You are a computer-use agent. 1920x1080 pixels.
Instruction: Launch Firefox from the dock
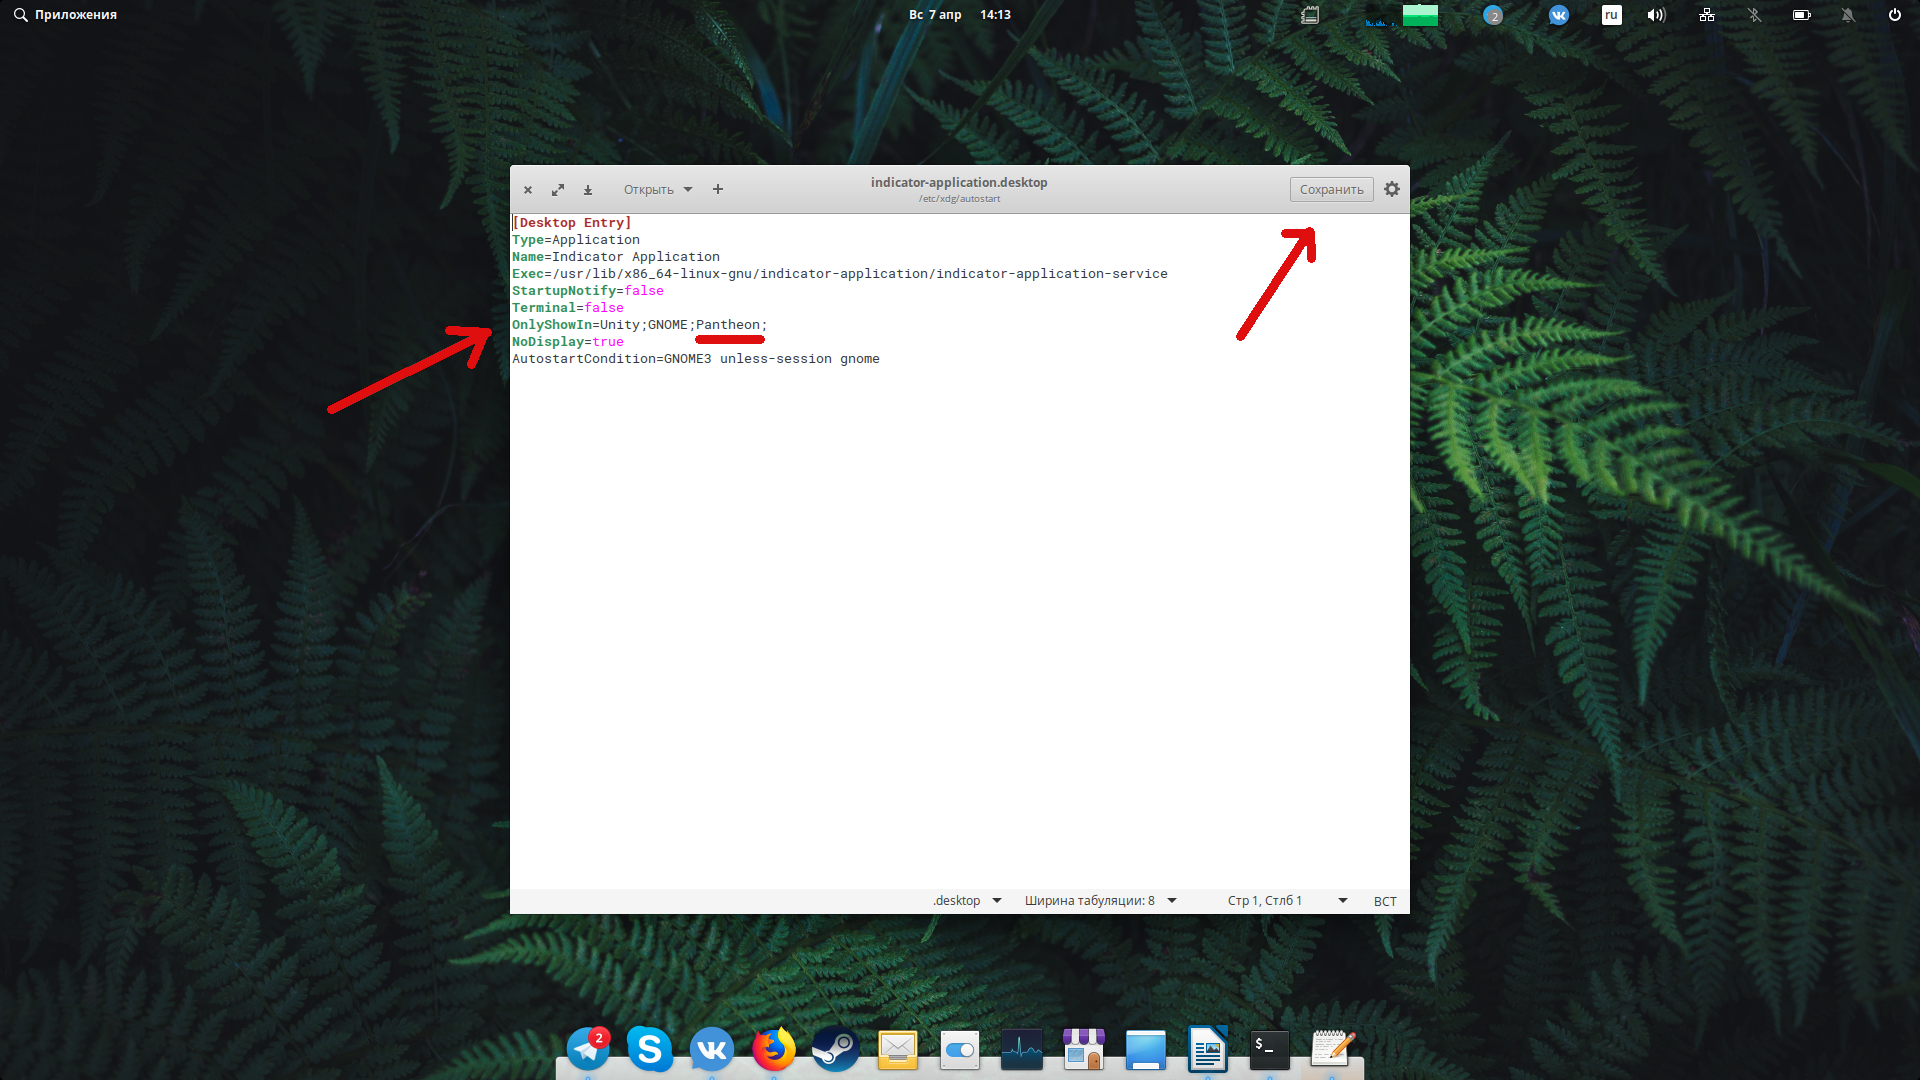click(x=774, y=1049)
